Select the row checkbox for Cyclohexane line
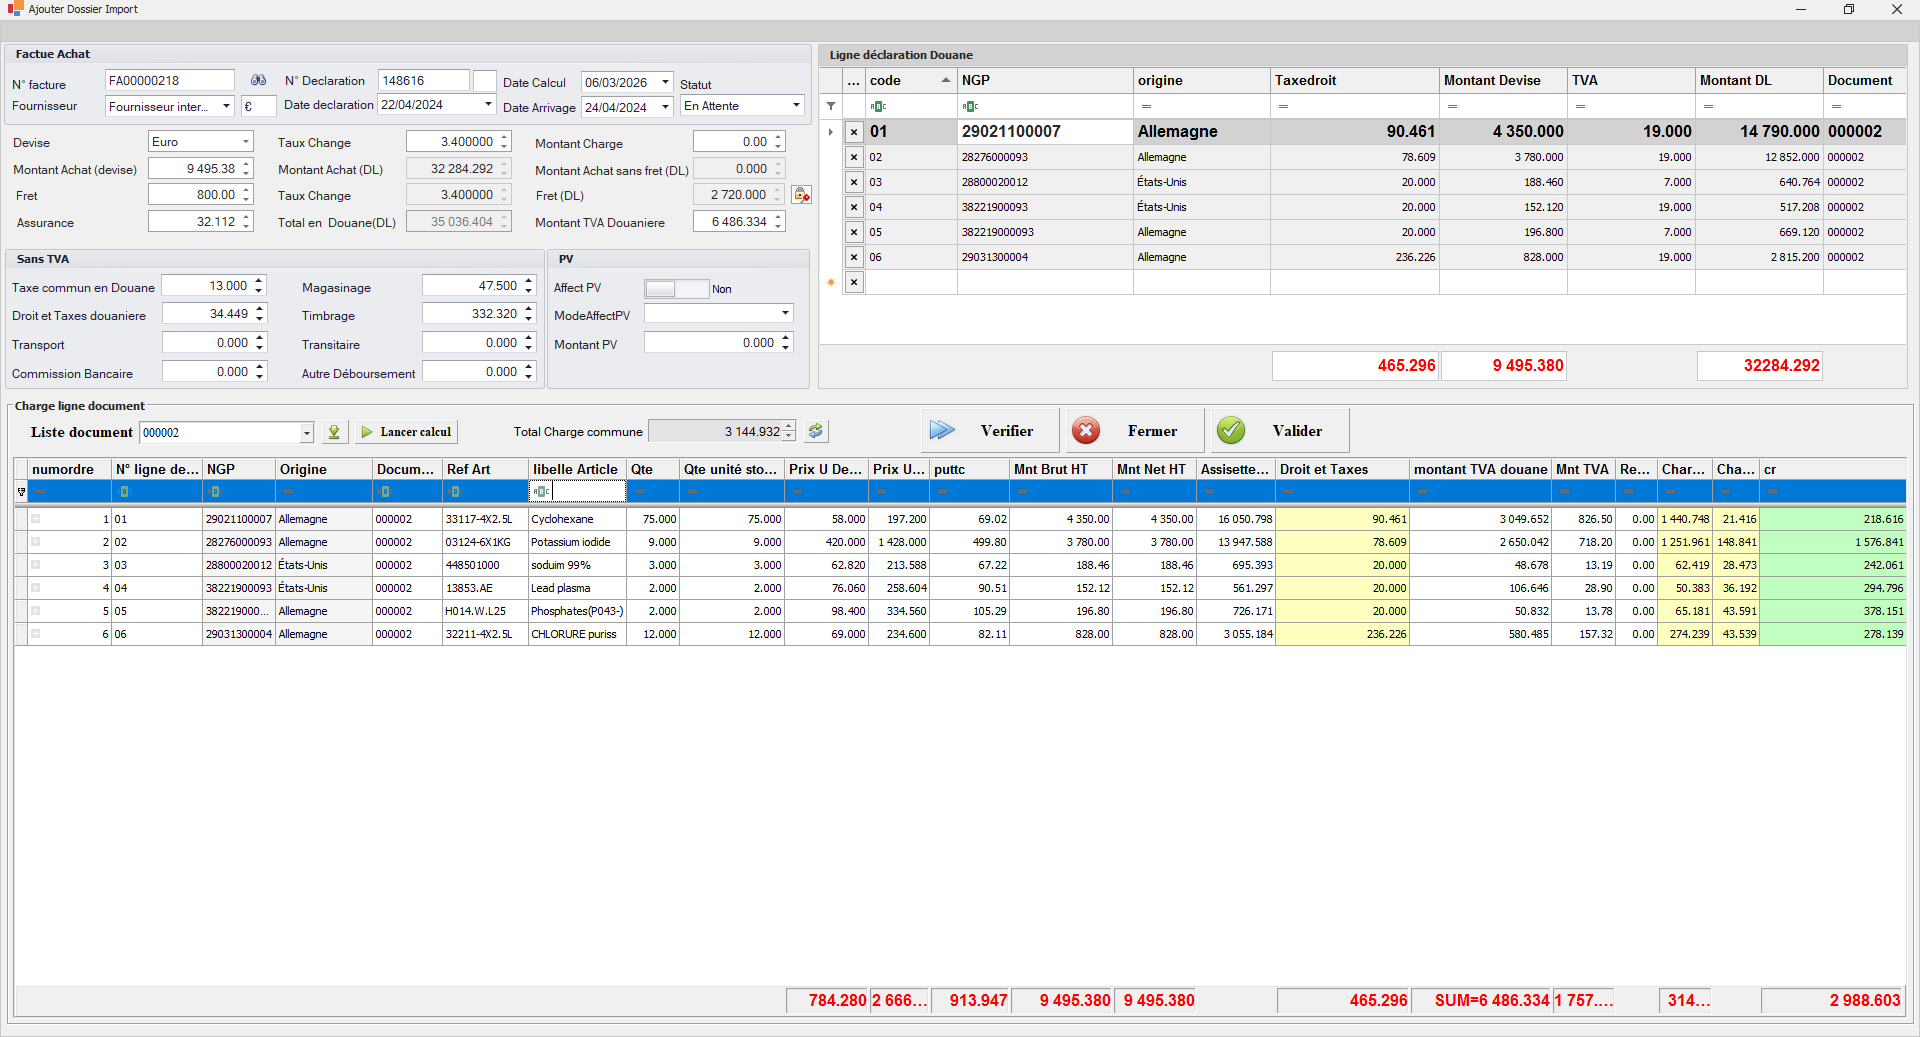 (35, 519)
